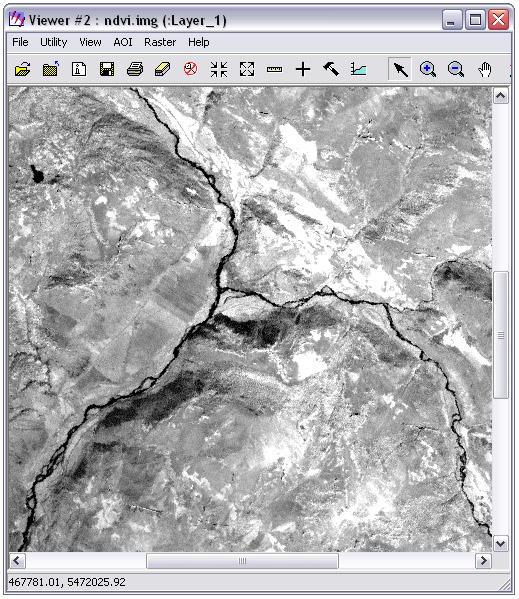Activate the inquire cursor crosshair icon
The height and width of the screenshot is (599, 519).
coord(303,70)
